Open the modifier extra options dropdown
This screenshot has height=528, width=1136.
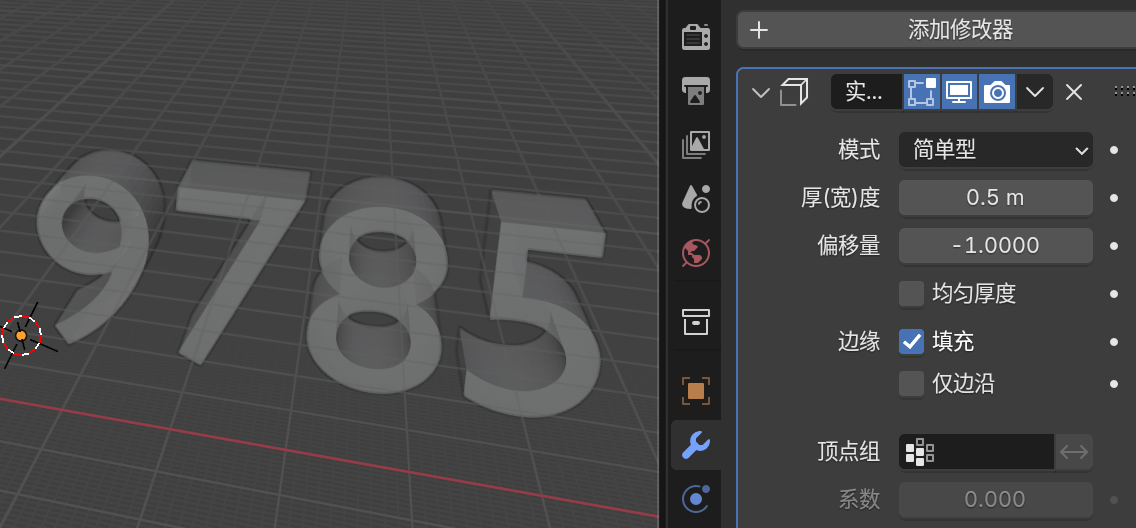tap(1035, 92)
